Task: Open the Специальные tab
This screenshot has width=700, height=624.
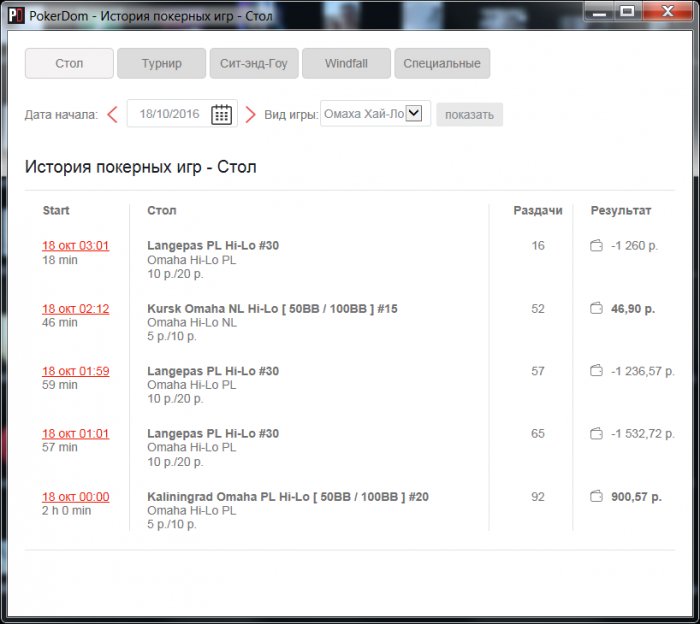Action: (442, 63)
